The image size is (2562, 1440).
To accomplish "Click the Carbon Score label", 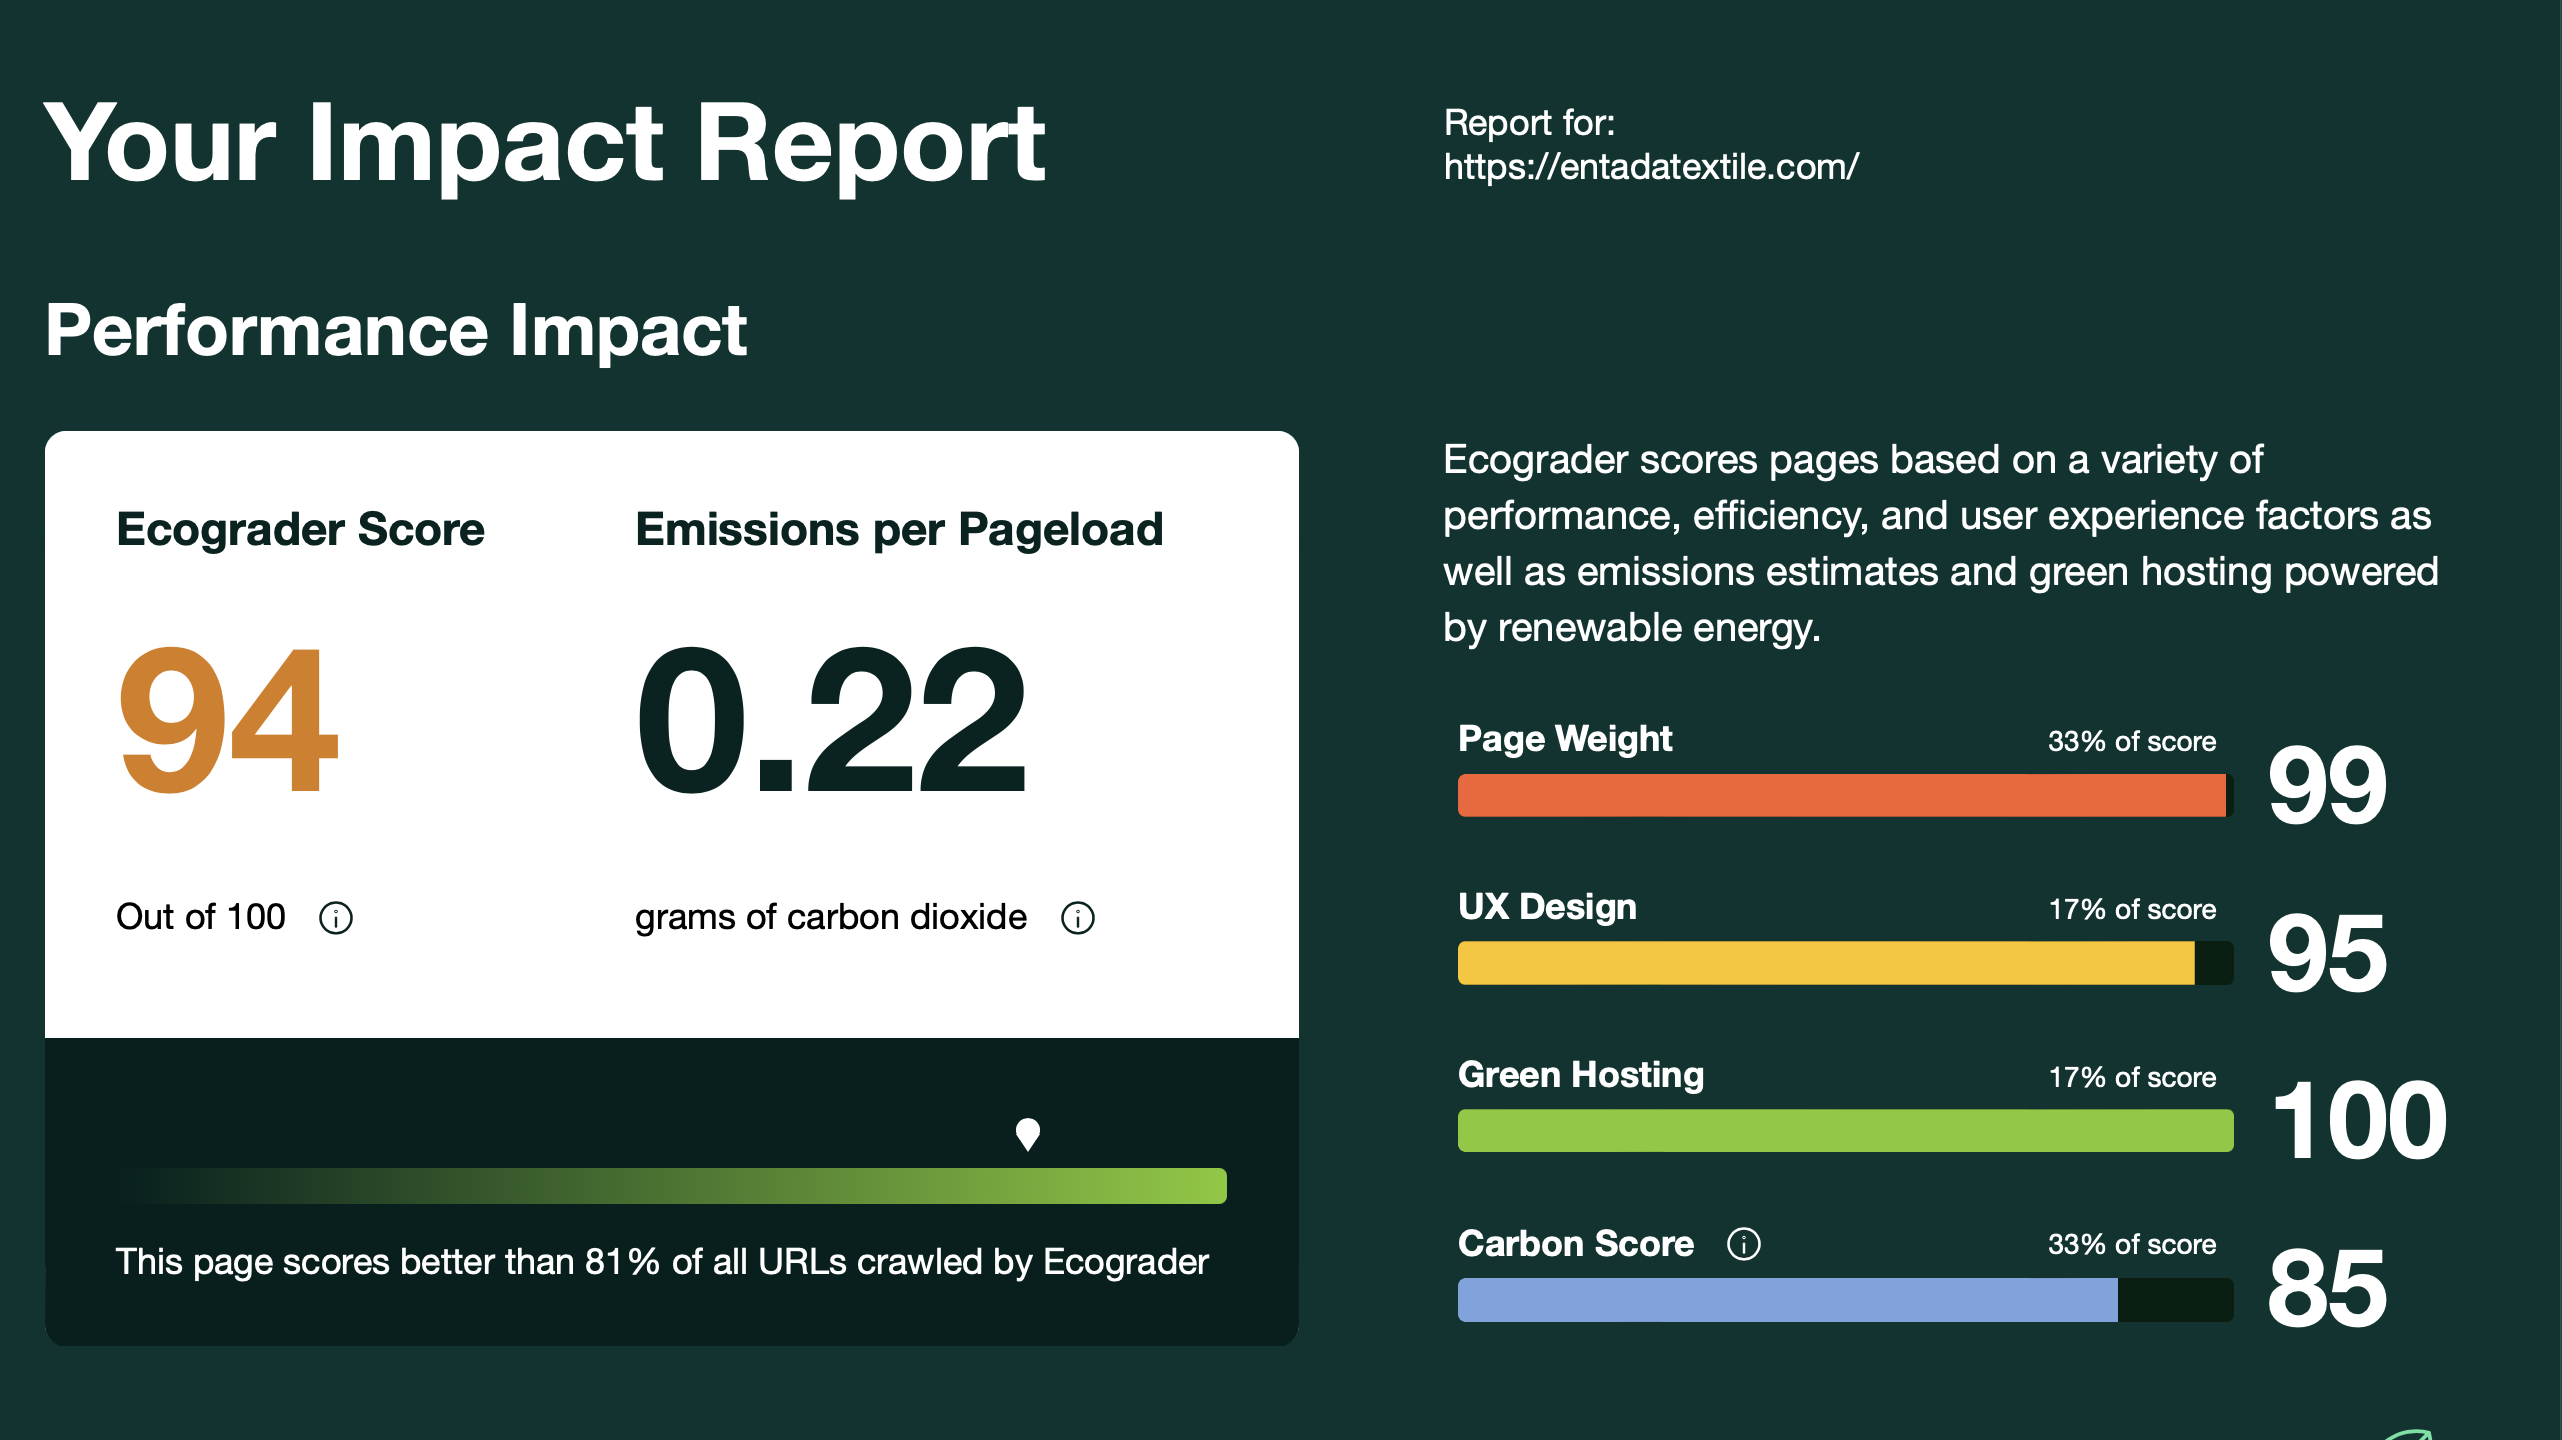I will 1576,1244.
